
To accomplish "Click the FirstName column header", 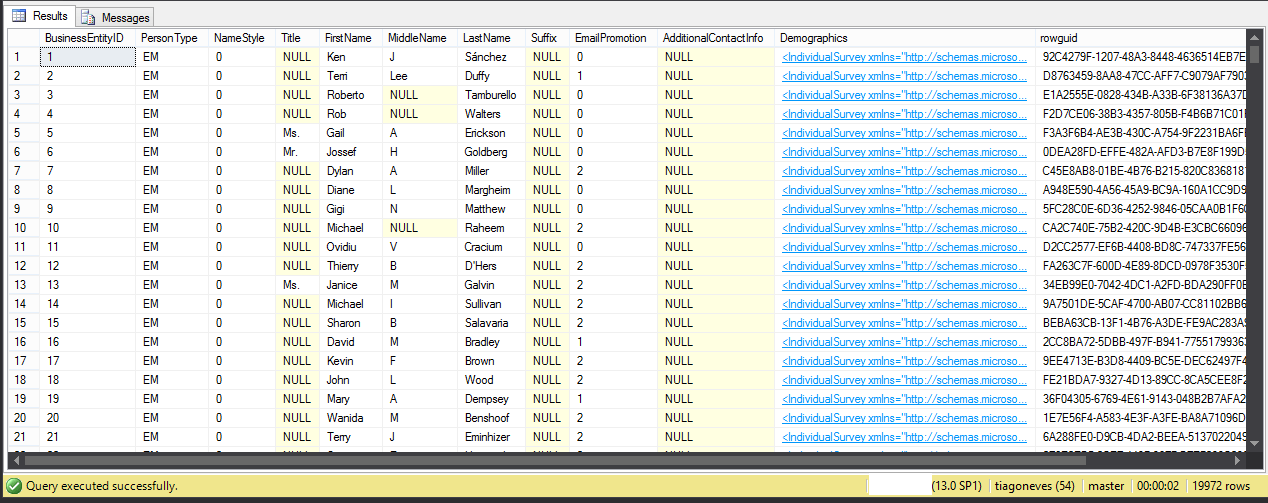I will coord(352,38).
